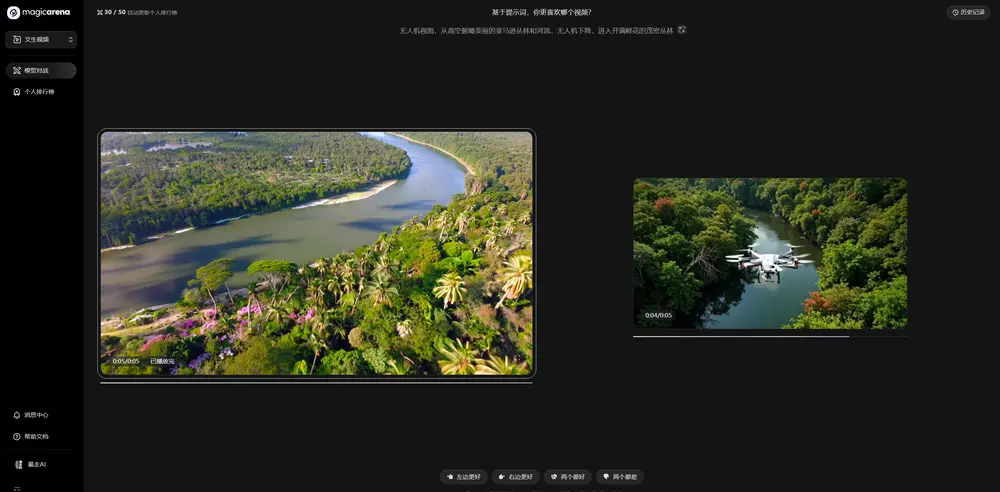This screenshot has height=492, width=1000.
Task: Collapse sidebar using bottom-left panel icon
Action: tap(17, 489)
